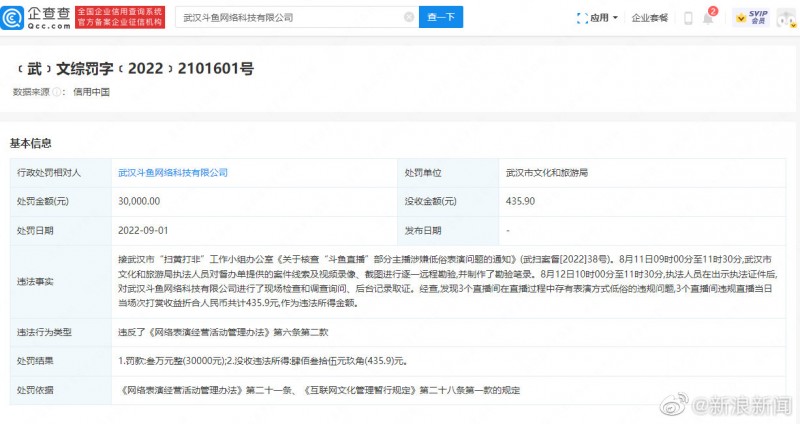Select the 处罚单位 label cell
Screen dimensions: 800x424
pyautogui.click(x=448, y=173)
